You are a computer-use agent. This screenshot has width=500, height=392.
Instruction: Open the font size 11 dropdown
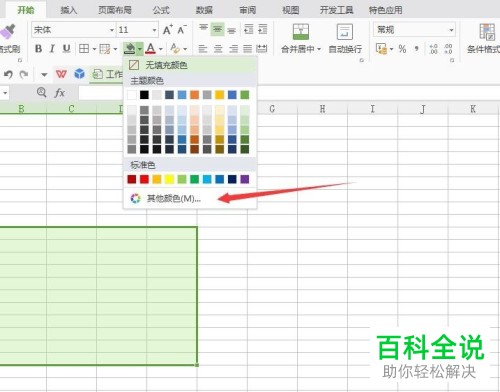154,30
